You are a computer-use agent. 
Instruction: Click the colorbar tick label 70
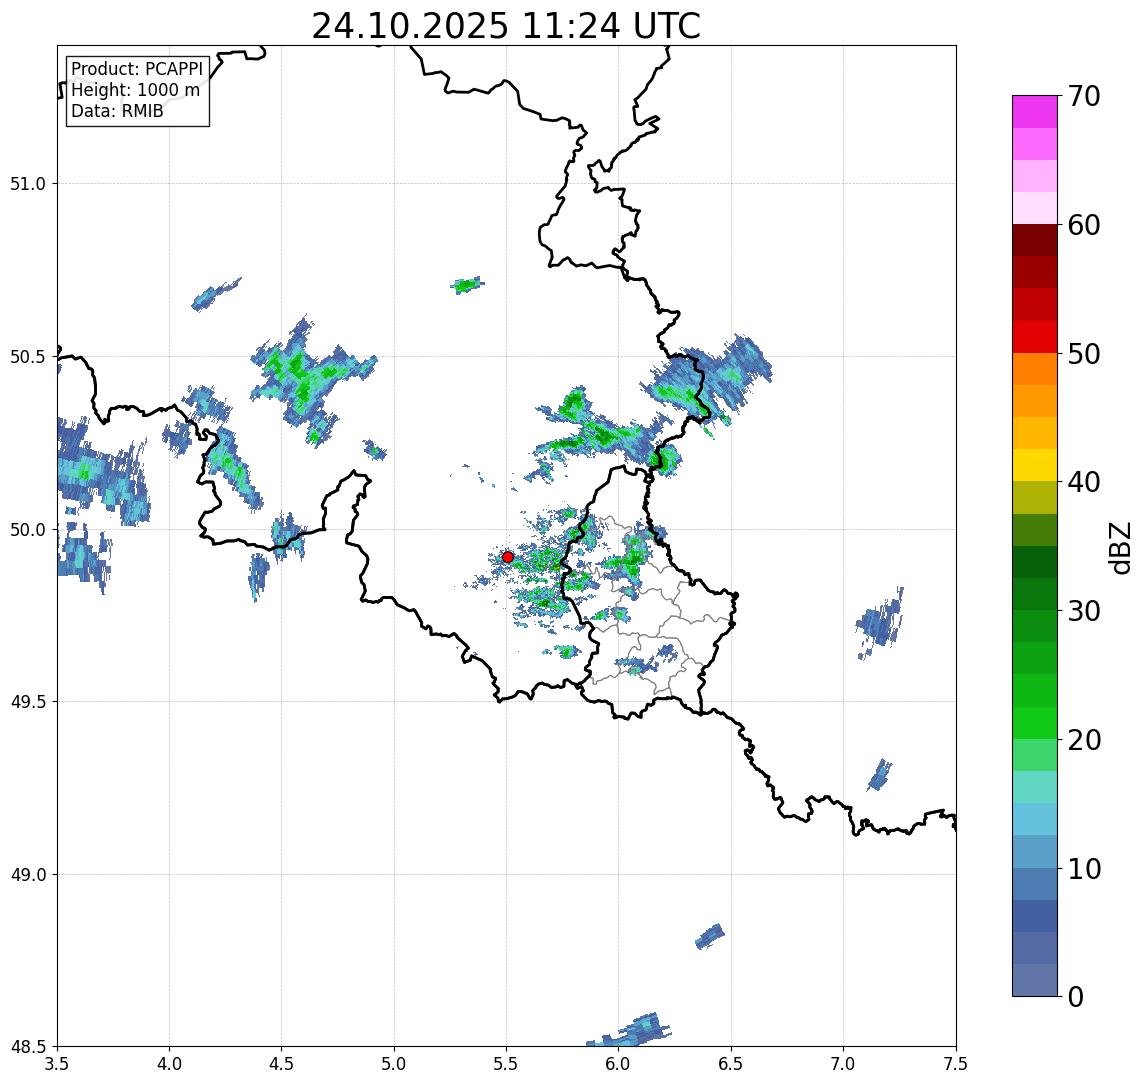coord(1084,96)
